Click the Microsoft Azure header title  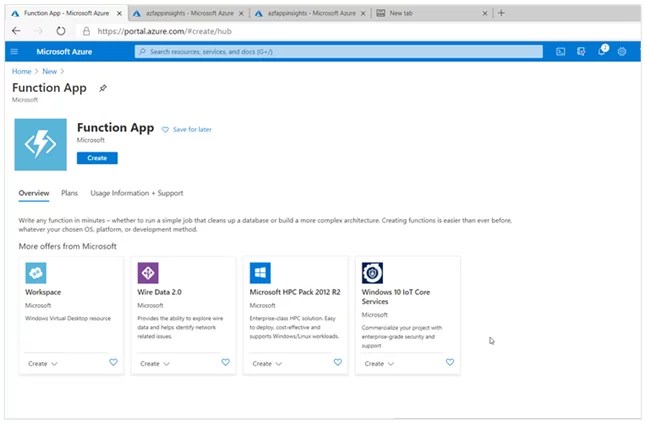tap(64, 51)
